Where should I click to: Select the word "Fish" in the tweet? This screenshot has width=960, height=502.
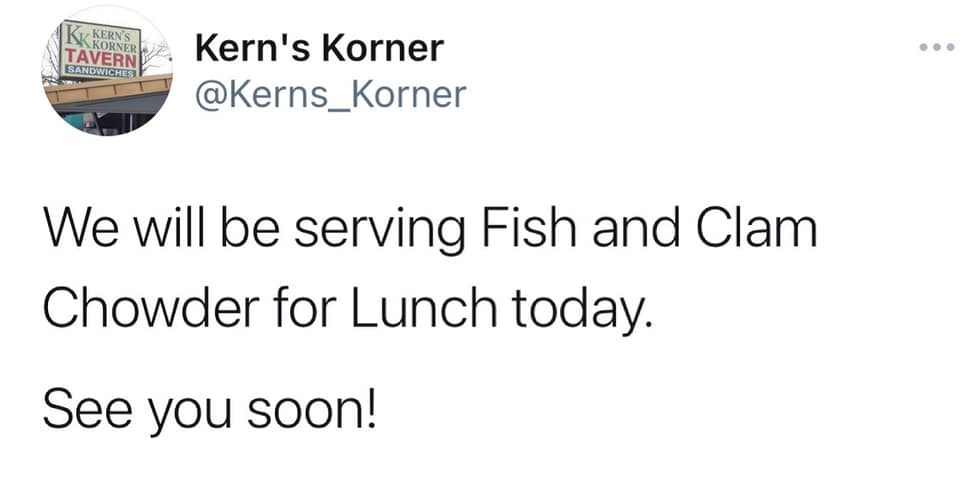coord(530,228)
